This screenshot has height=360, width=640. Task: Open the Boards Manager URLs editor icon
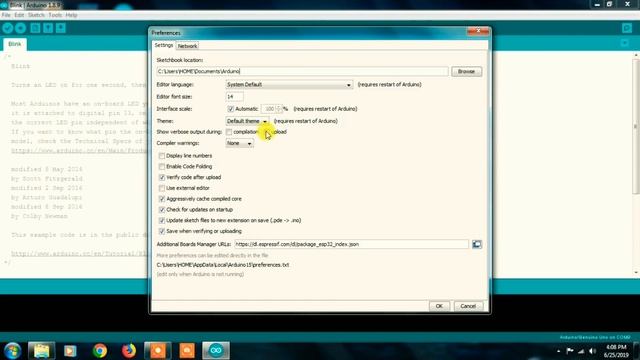[x=477, y=244]
